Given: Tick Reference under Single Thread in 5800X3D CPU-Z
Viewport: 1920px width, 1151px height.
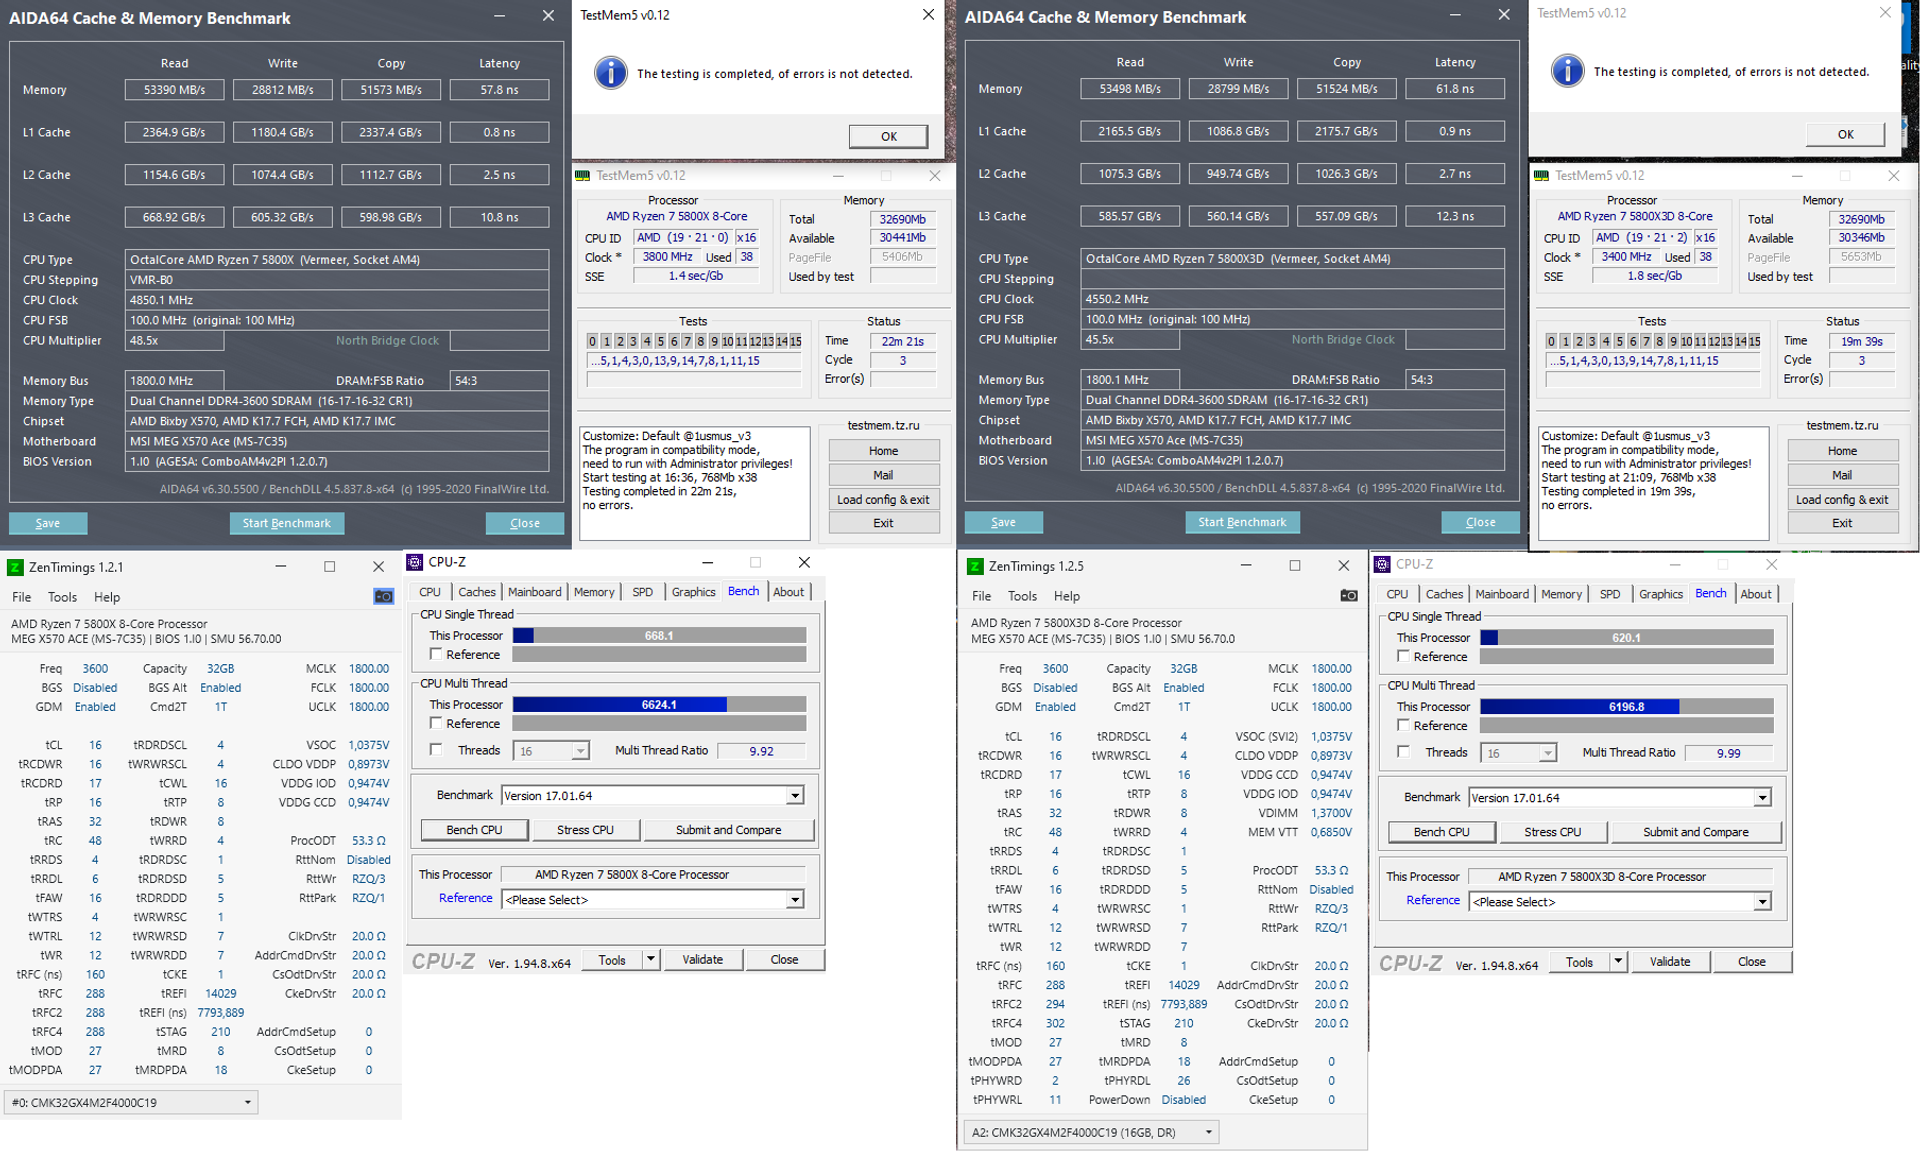Looking at the screenshot, I should [x=1403, y=656].
